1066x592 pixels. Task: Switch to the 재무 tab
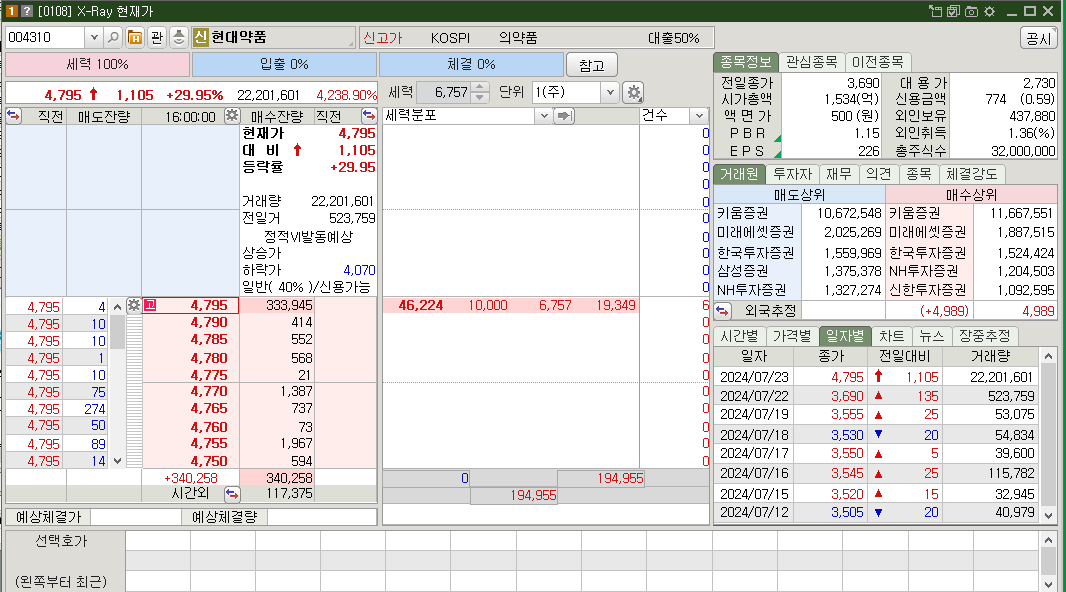(838, 174)
